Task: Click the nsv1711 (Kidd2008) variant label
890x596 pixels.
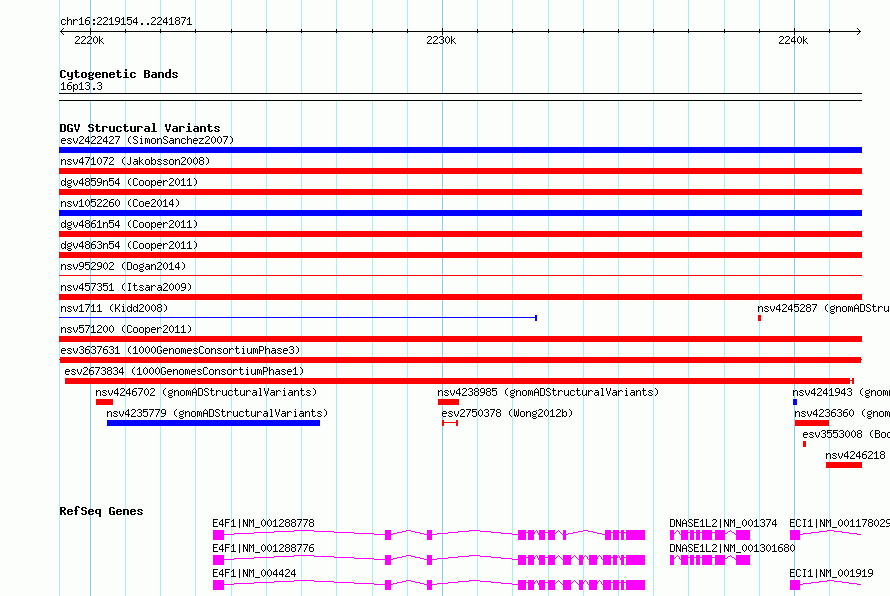Action: click(114, 308)
